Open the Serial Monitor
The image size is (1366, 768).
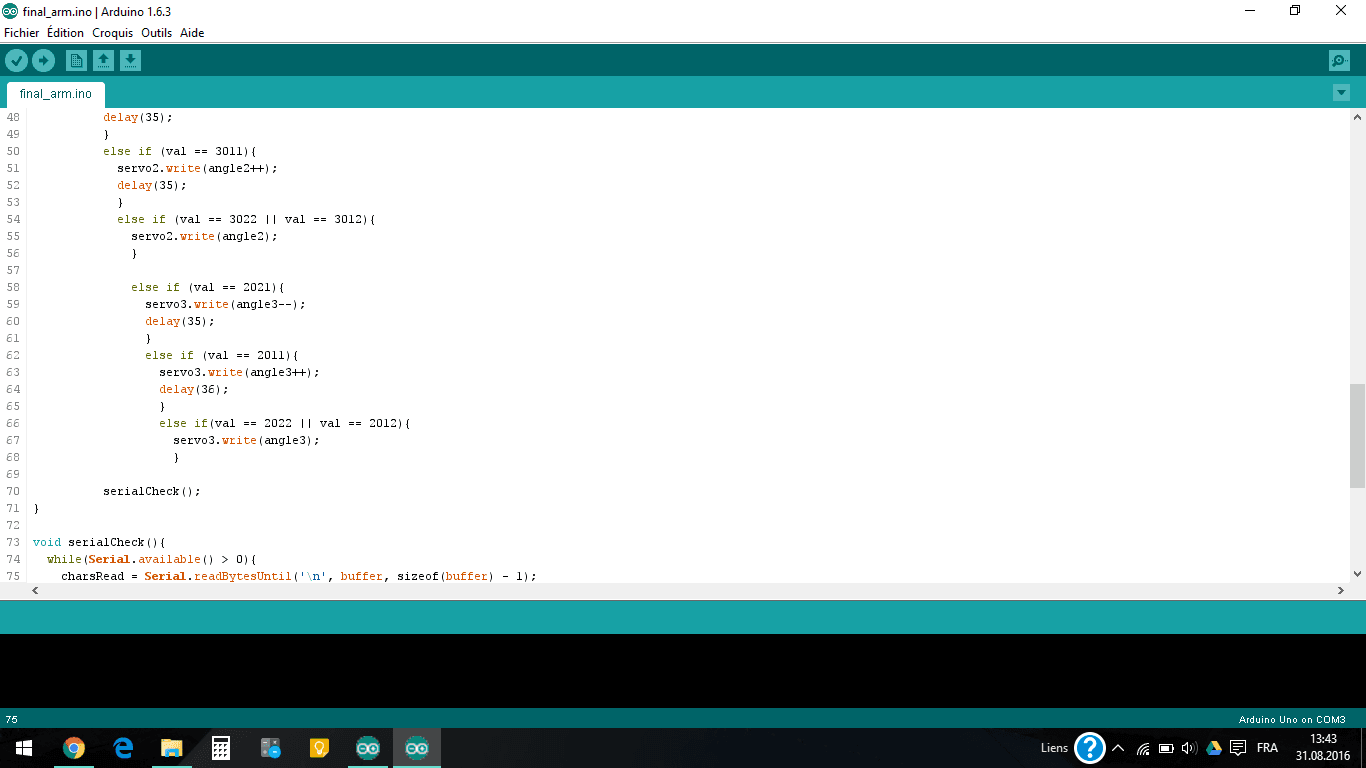tap(1339, 60)
